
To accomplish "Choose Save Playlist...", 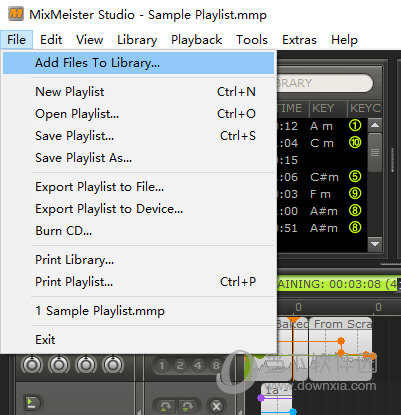I will 138,136.
